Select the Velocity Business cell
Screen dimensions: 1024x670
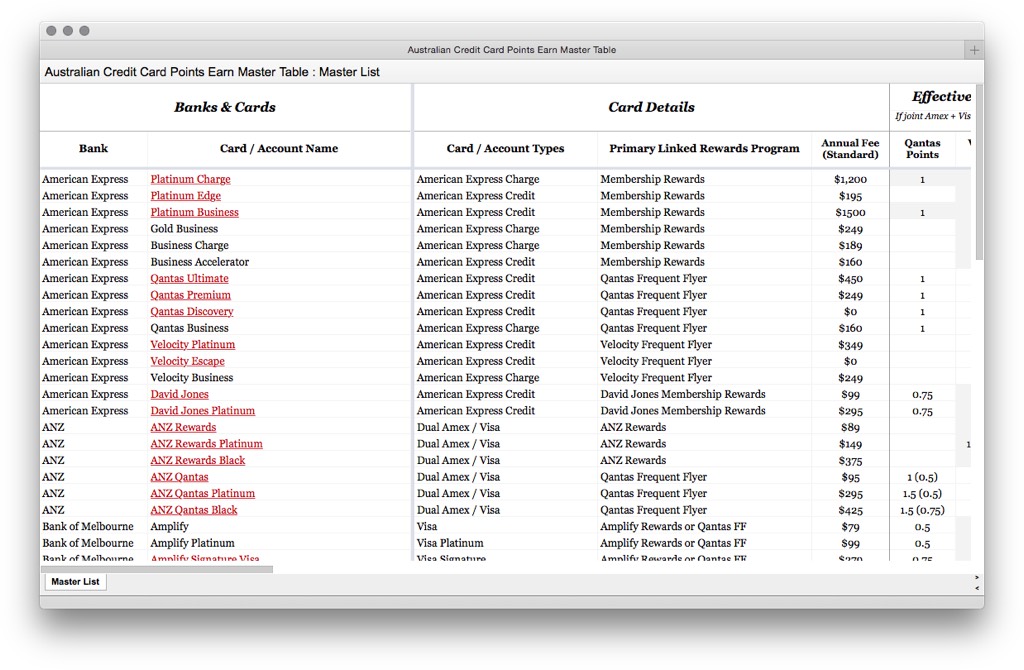pyautogui.click(x=279, y=377)
